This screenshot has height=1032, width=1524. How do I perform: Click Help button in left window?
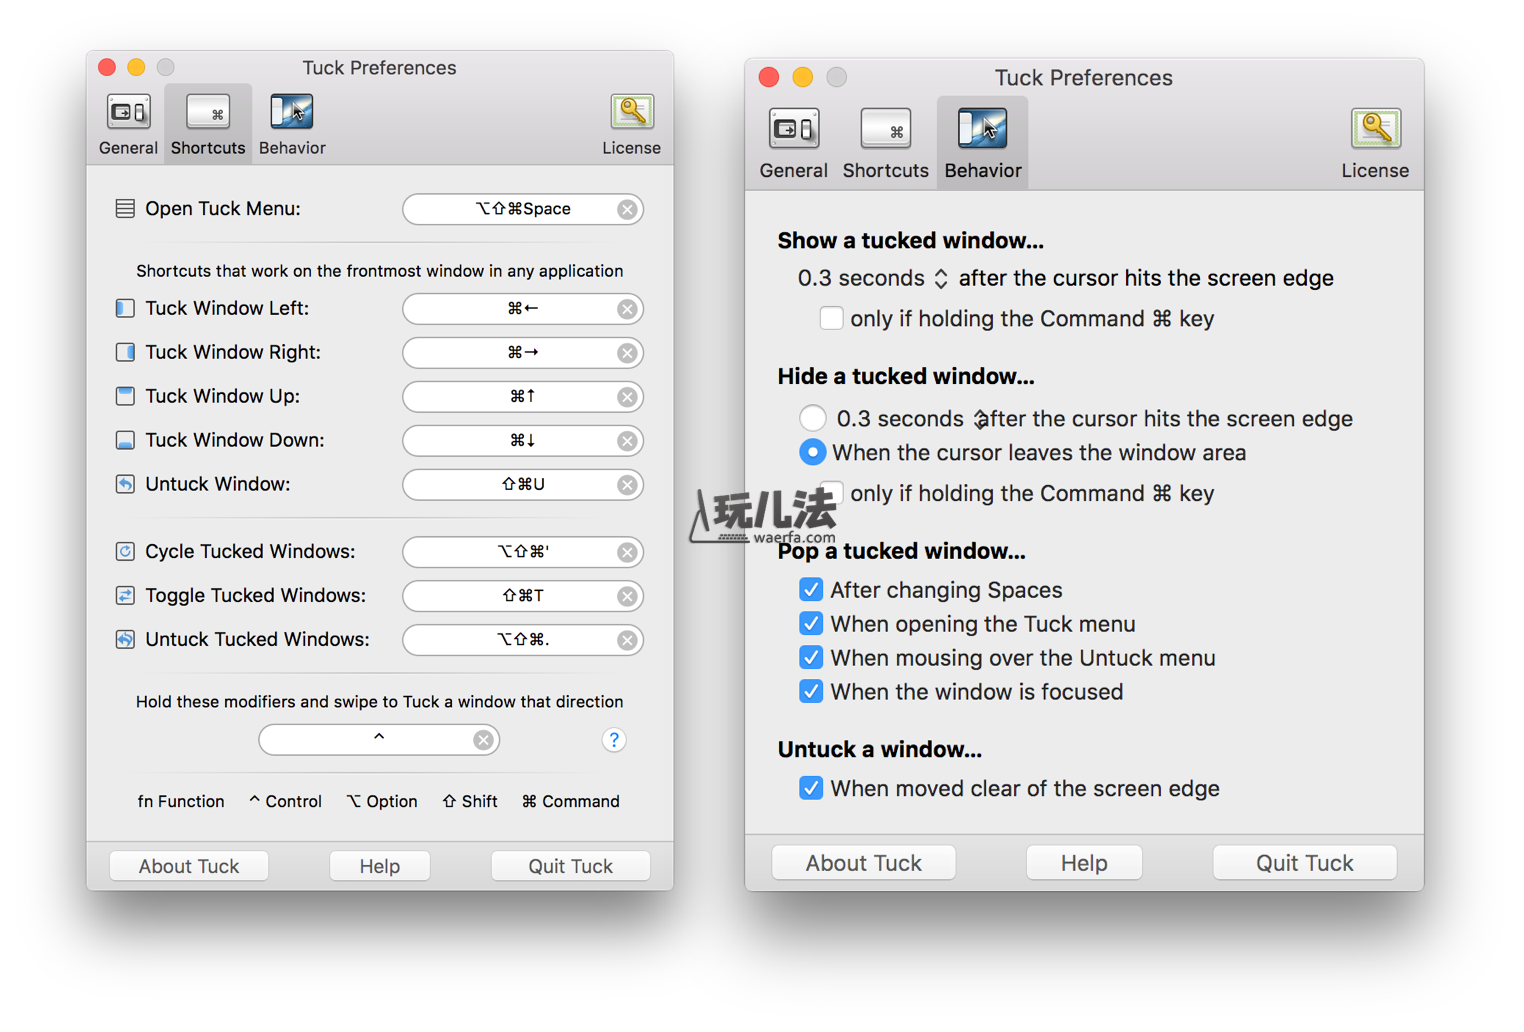point(380,866)
